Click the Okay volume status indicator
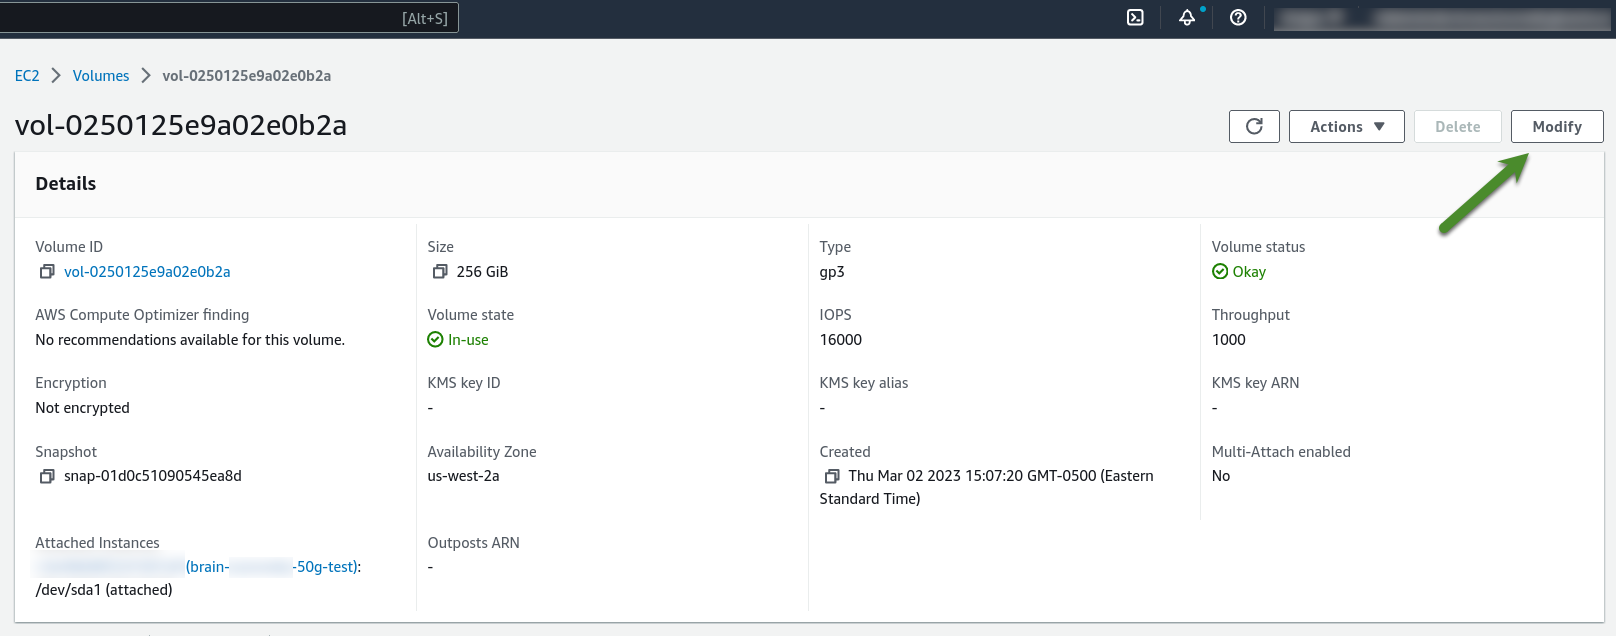The image size is (1616, 636). tap(1239, 272)
